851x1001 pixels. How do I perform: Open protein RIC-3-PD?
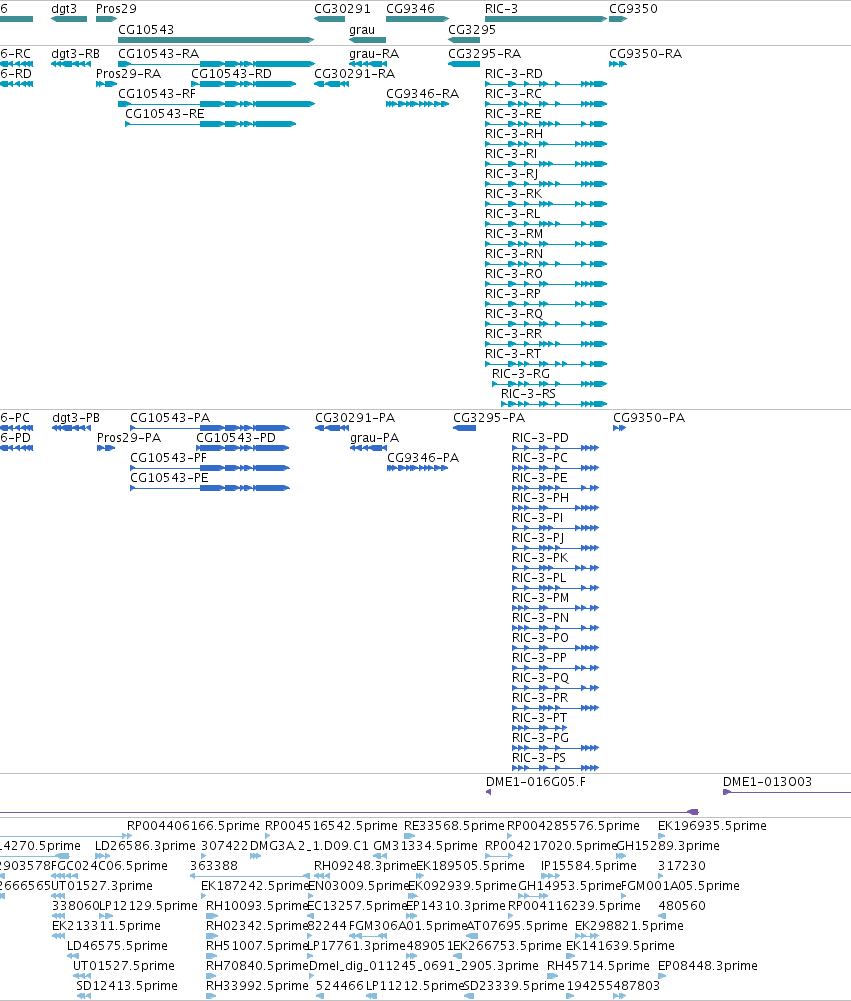tap(555, 448)
